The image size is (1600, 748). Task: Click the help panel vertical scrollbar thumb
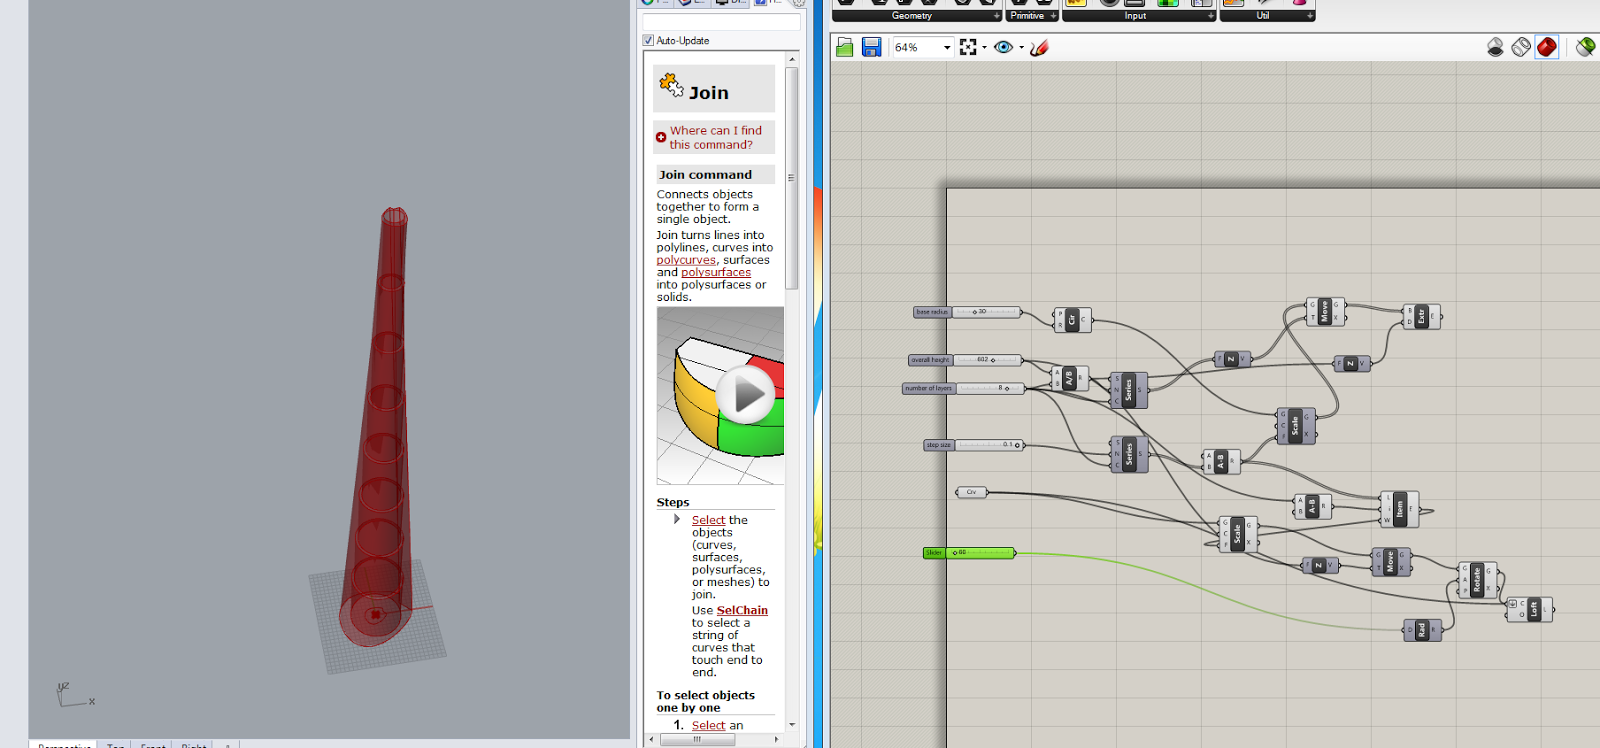[792, 178]
